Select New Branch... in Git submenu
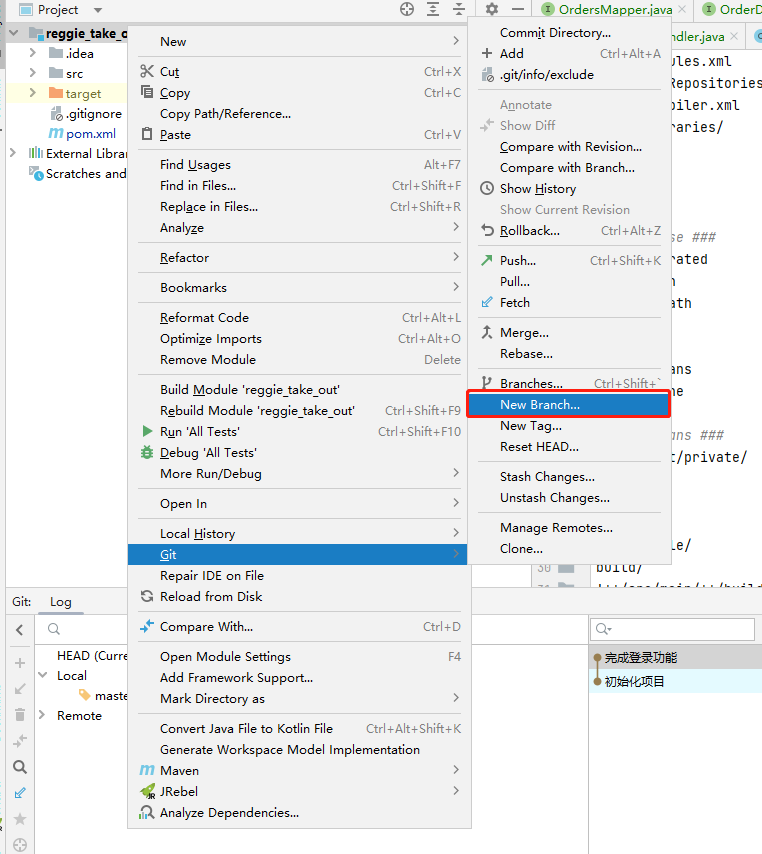Viewport: 762px width, 854px height. click(x=569, y=405)
